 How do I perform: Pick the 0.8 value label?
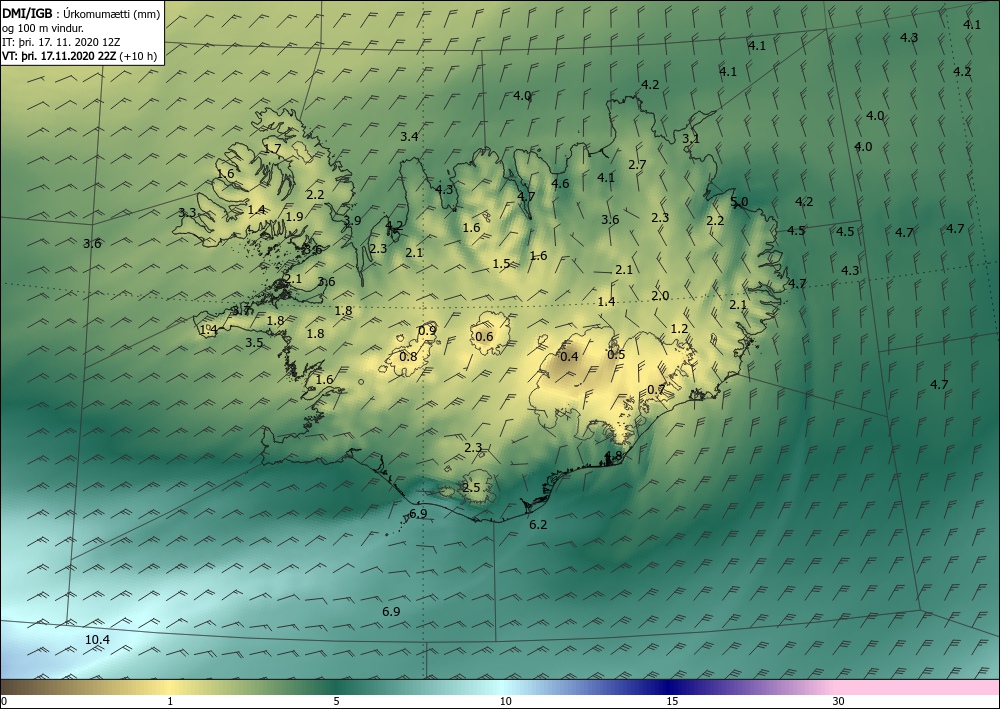pos(408,356)
